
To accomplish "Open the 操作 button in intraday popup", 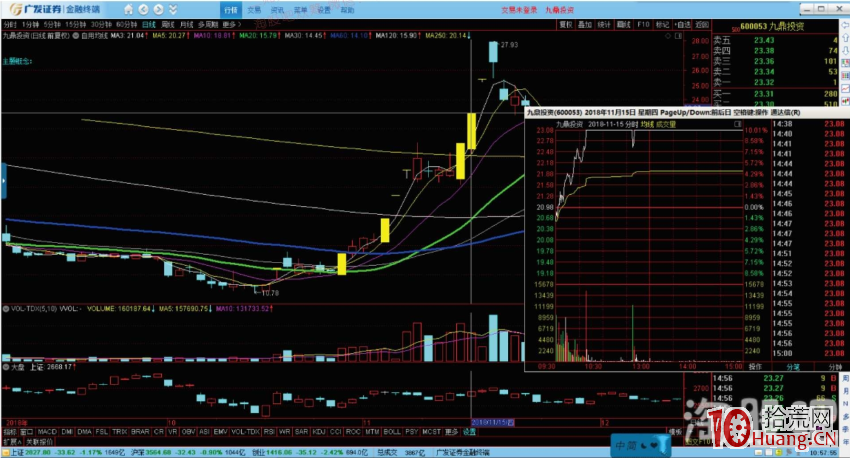I will coord(755,366).
